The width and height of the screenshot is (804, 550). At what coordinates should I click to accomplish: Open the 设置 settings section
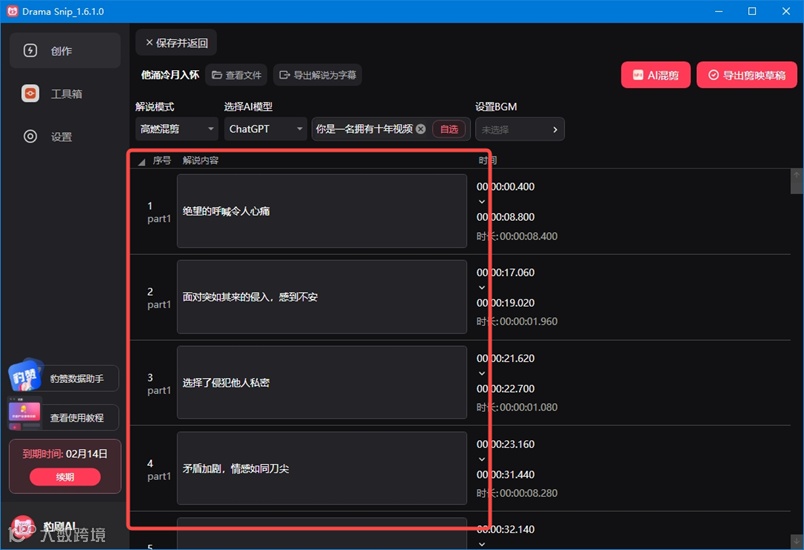pyautogui.click(x=65, y=136)
